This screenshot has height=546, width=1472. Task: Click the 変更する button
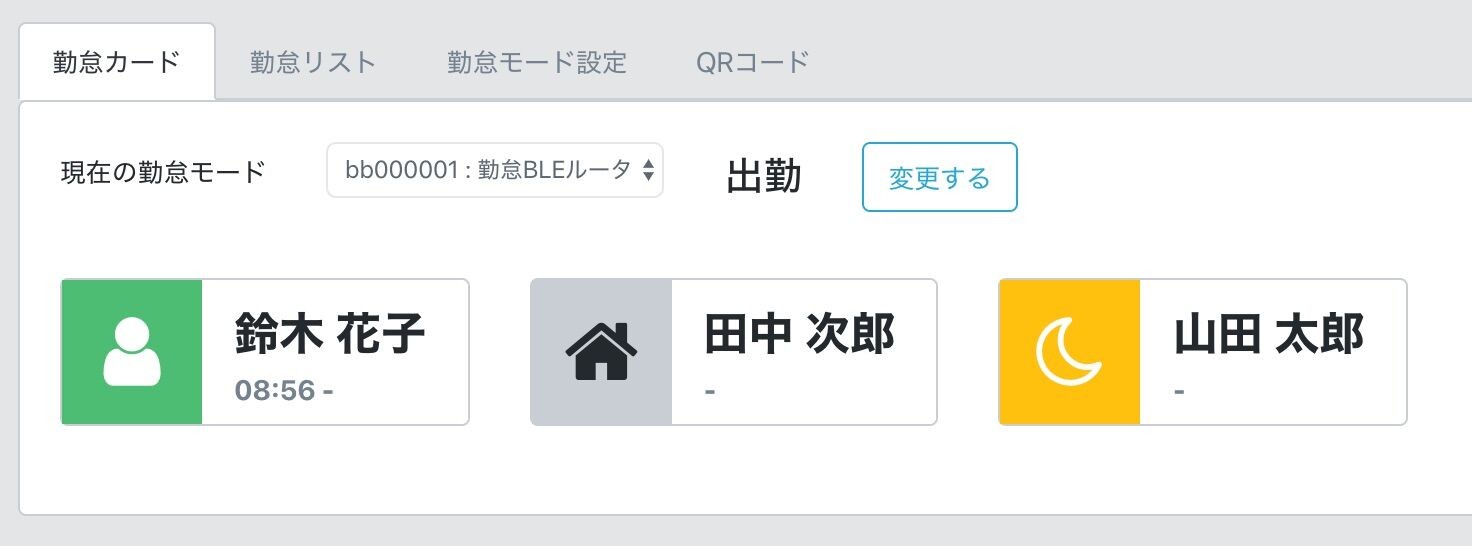(940, 177)
